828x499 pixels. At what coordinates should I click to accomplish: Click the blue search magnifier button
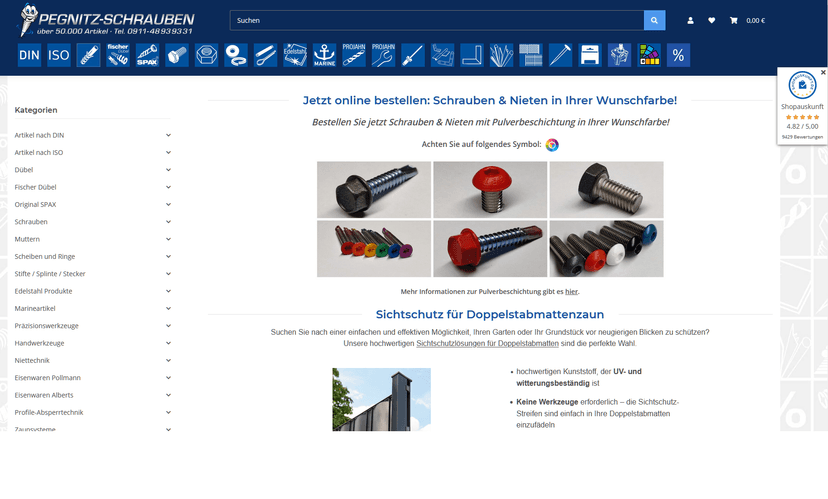654,20
